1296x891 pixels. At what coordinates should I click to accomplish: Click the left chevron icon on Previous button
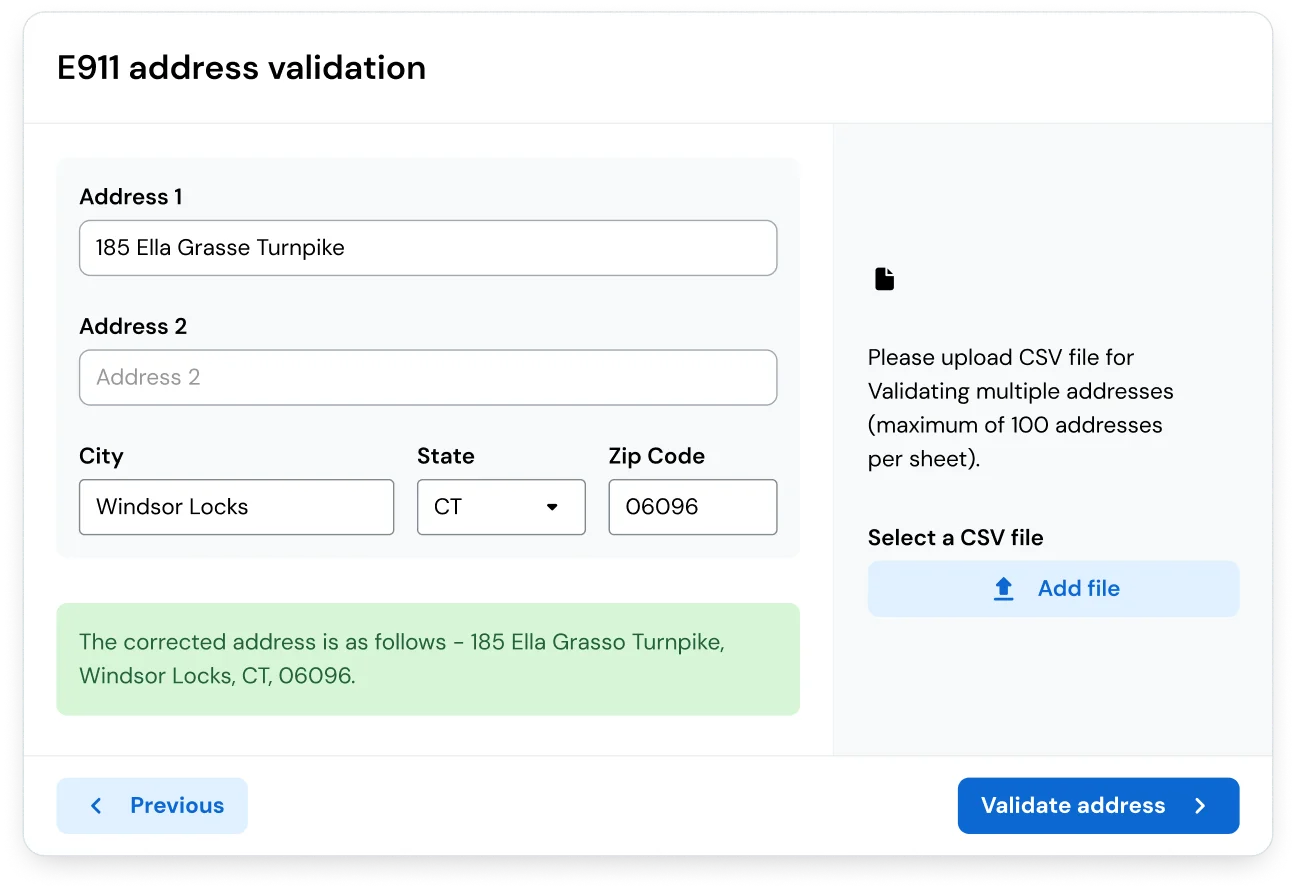96,805
